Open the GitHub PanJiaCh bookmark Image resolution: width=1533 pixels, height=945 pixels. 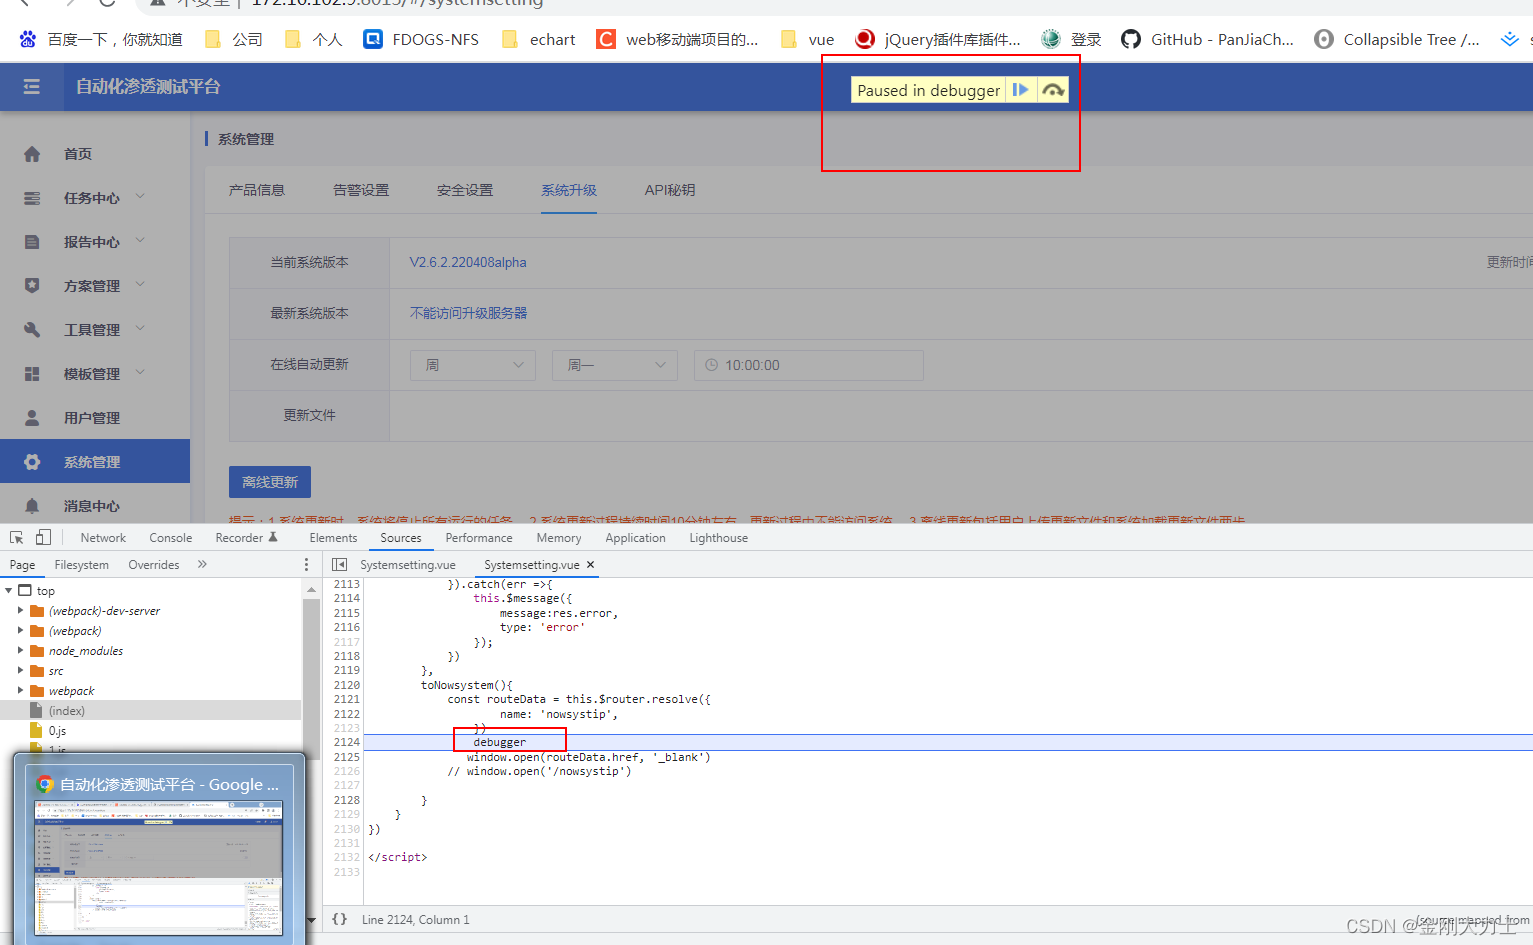(1207, 39)
